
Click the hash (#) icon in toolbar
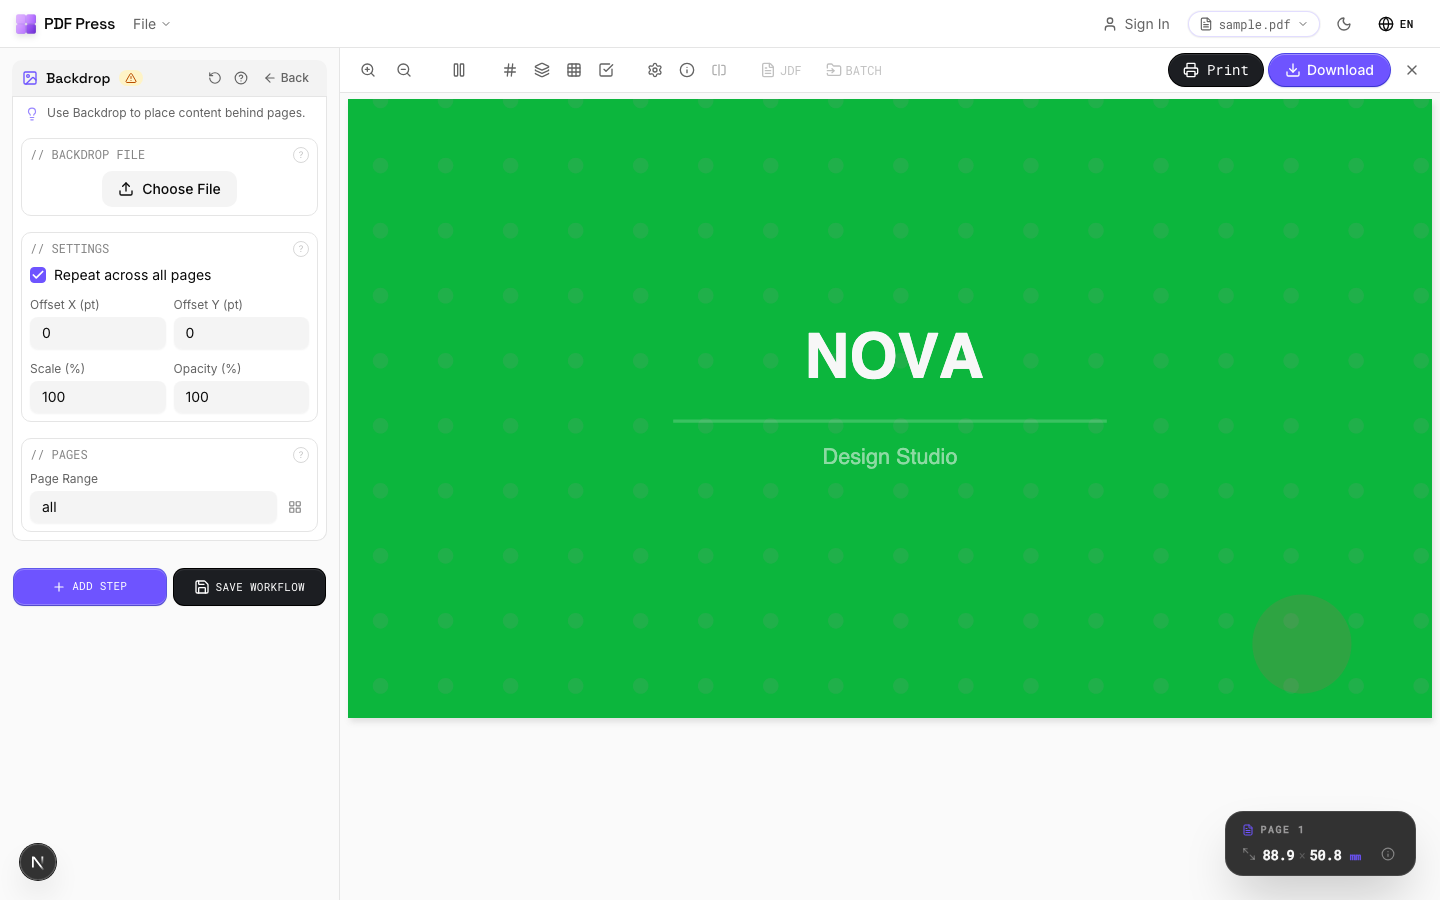point(510,70)
